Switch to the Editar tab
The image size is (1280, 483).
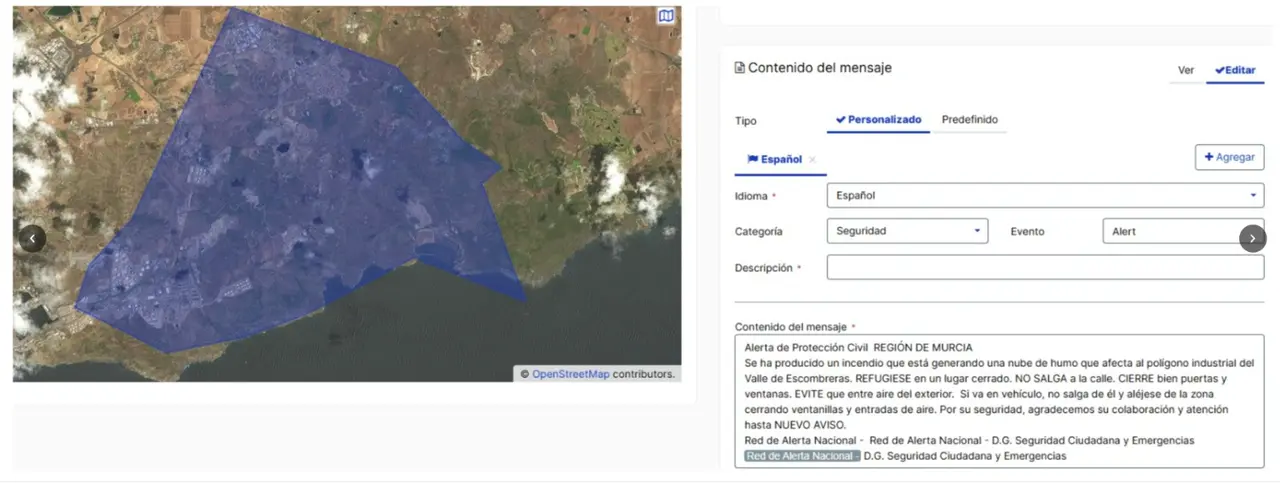pyautogui.click(x=1234, y=70)
